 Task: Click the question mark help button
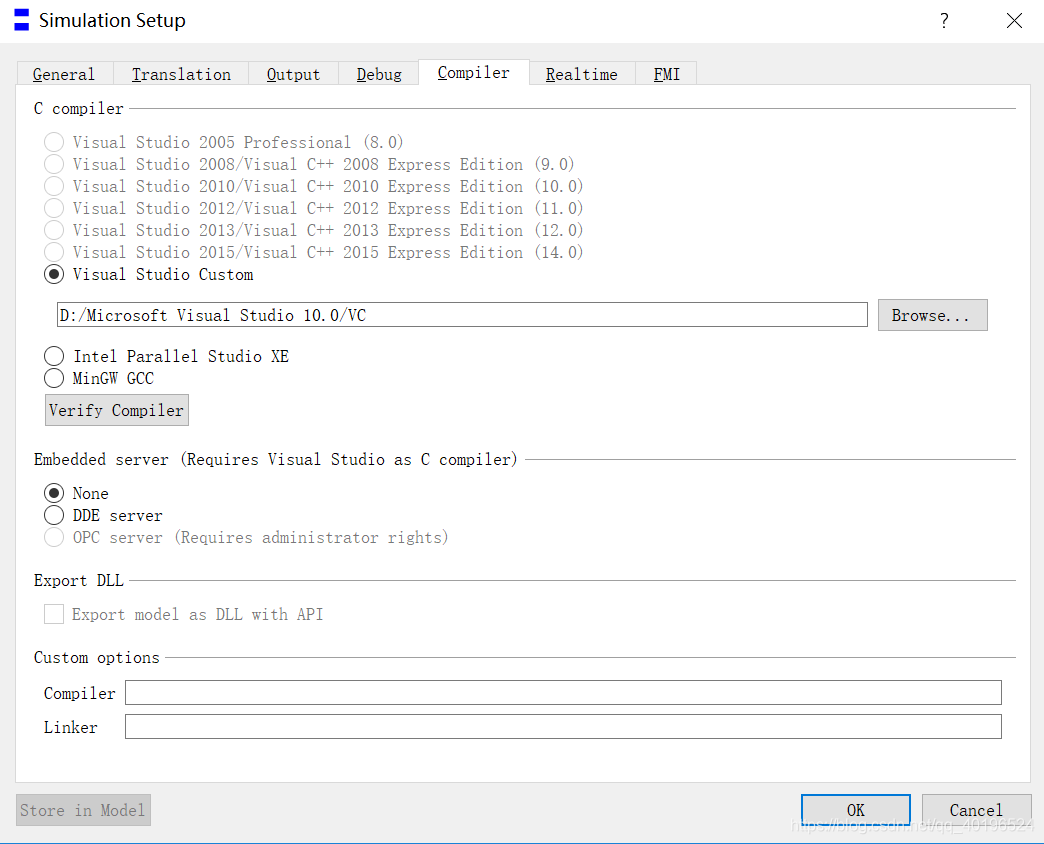click(944, 21)
